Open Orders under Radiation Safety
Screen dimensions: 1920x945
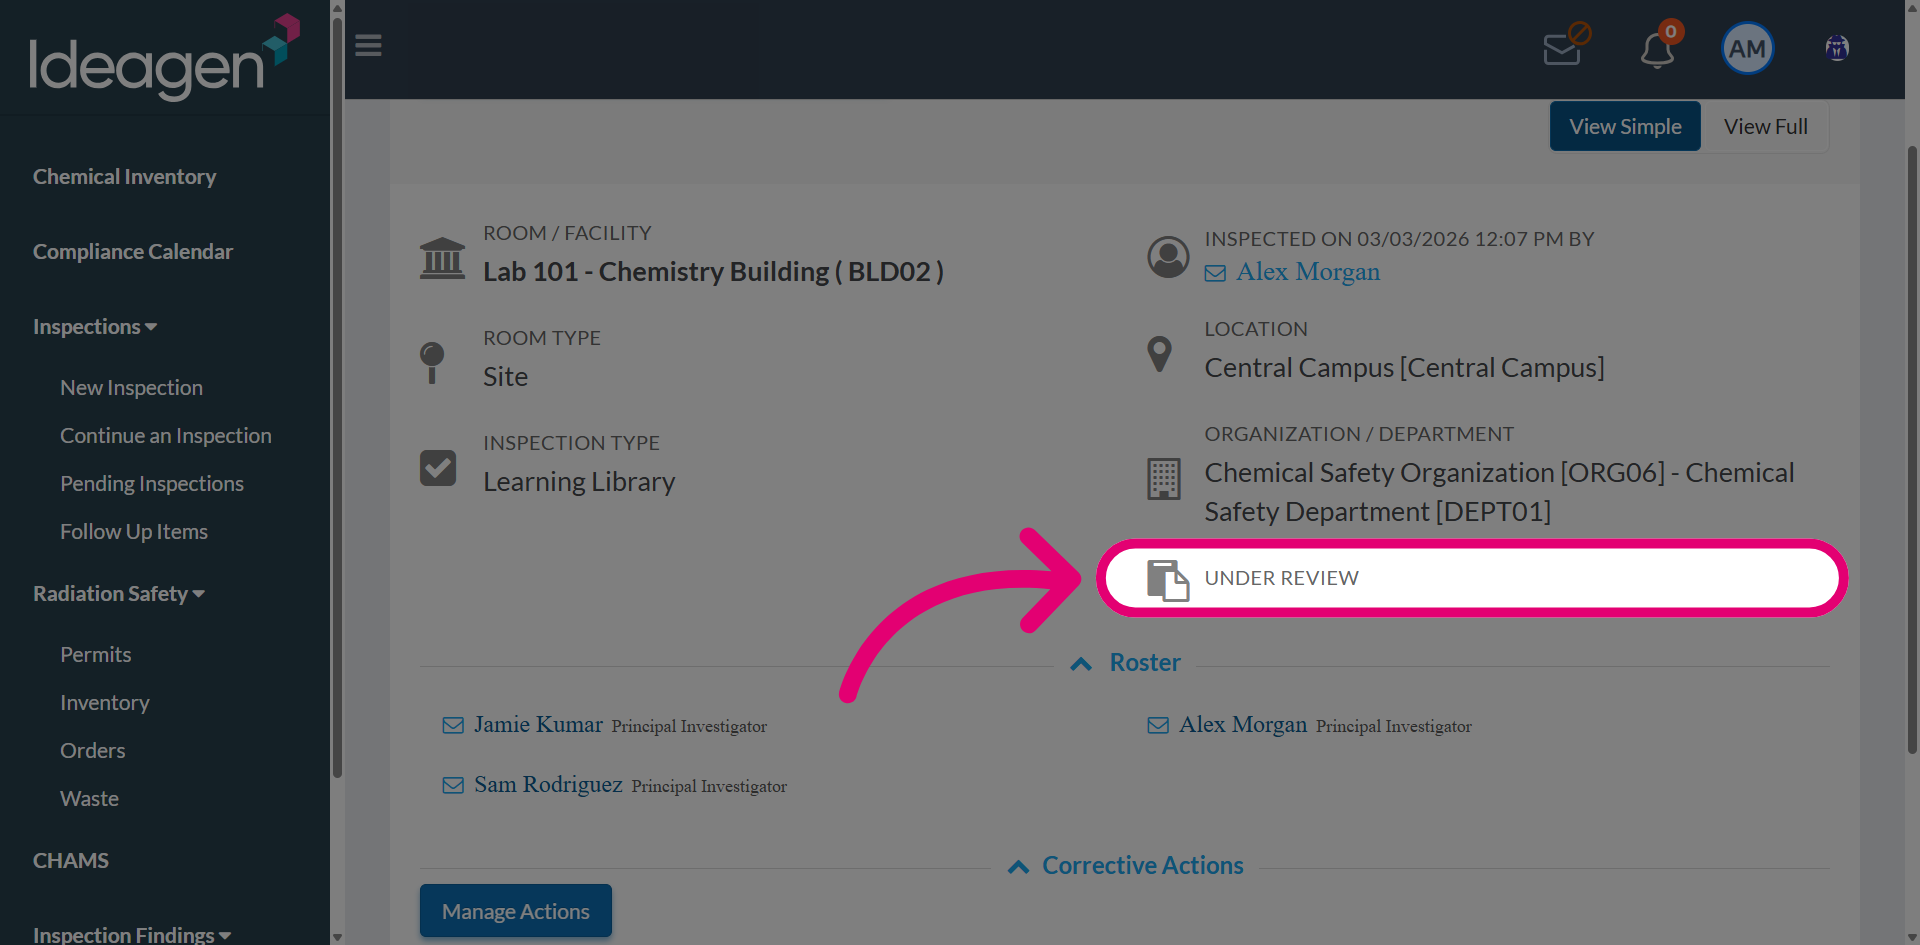coord(93,751)
